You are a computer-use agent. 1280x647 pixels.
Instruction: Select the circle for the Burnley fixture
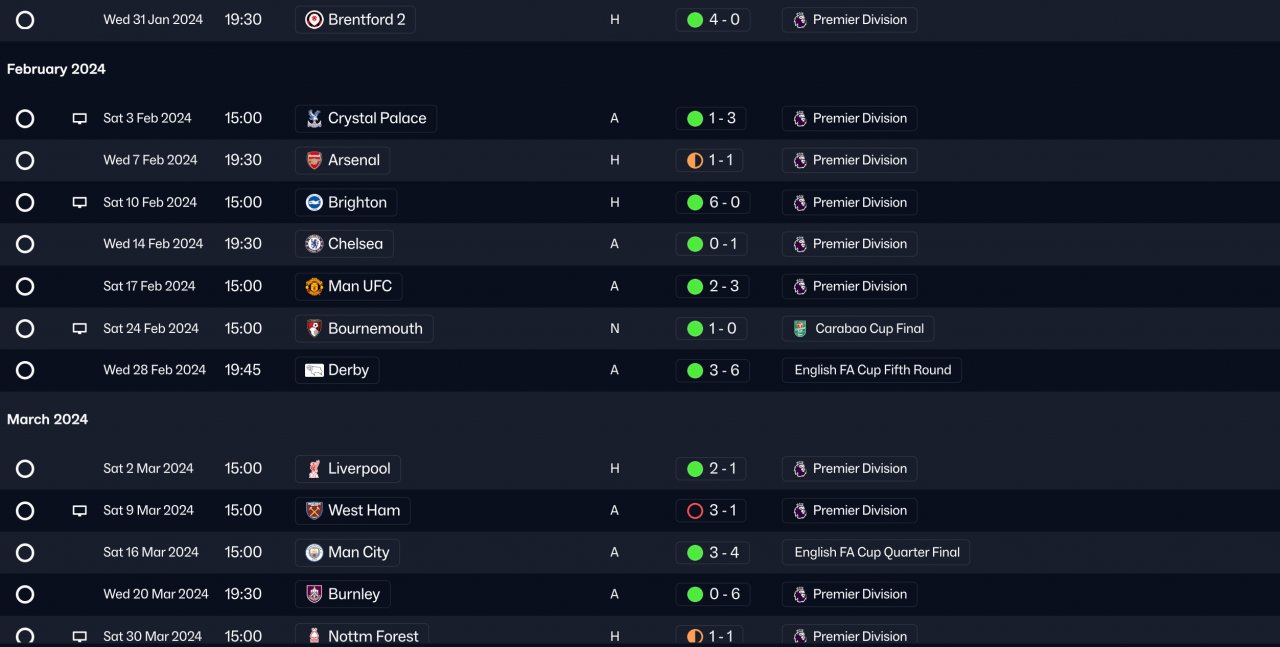[25, 595]
